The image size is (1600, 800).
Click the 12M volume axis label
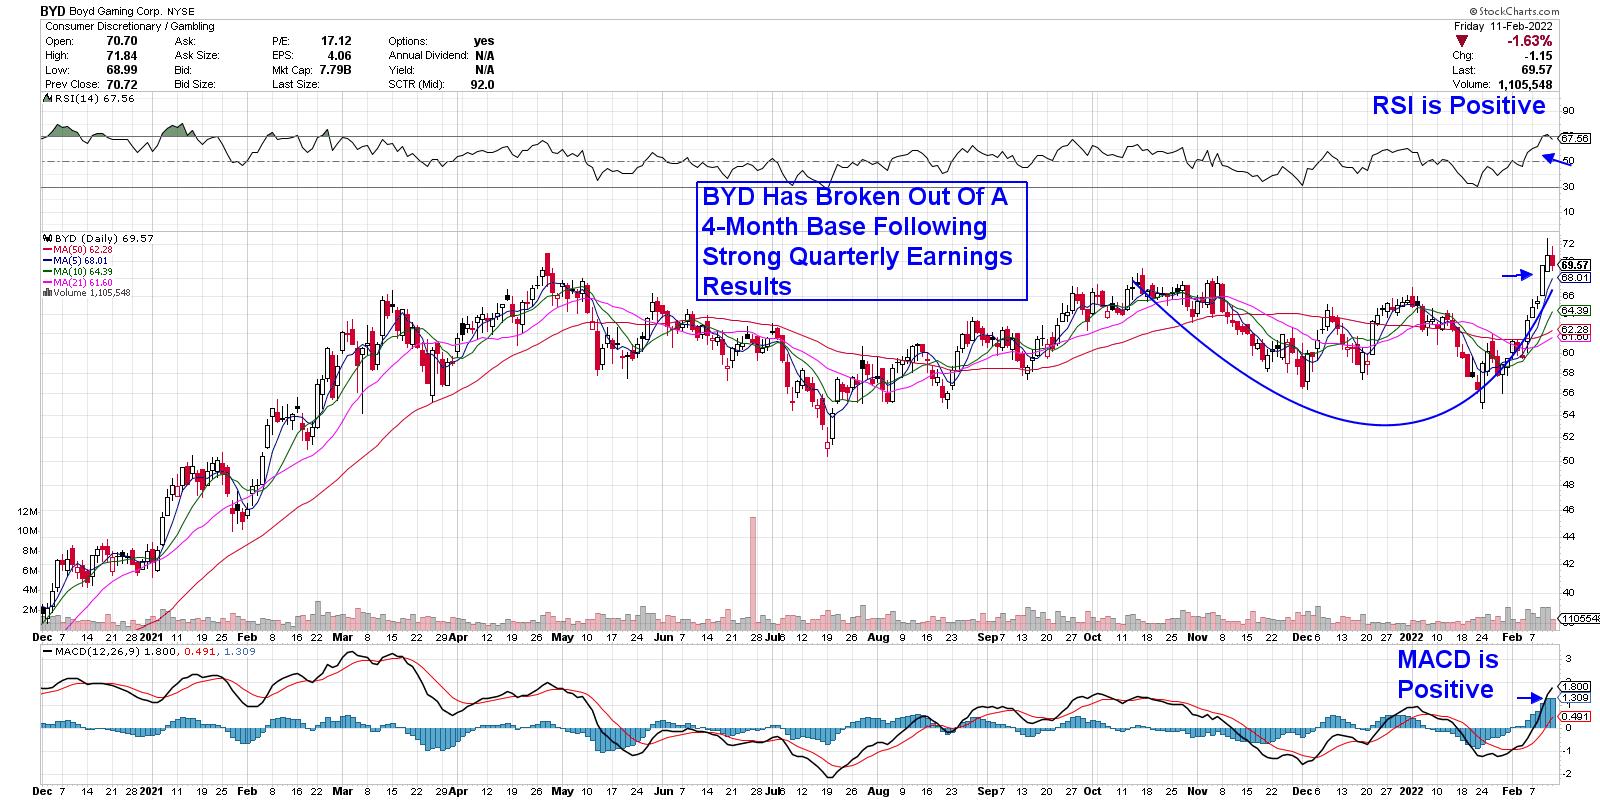coord(28,511)
